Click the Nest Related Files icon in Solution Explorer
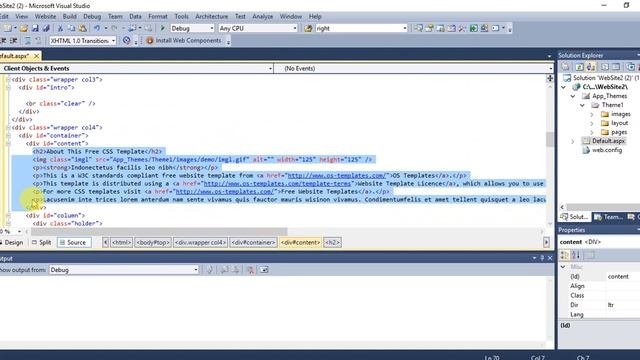Image resolution: width=640 pixels, height=360 pixels. click(x=591, y=67)
